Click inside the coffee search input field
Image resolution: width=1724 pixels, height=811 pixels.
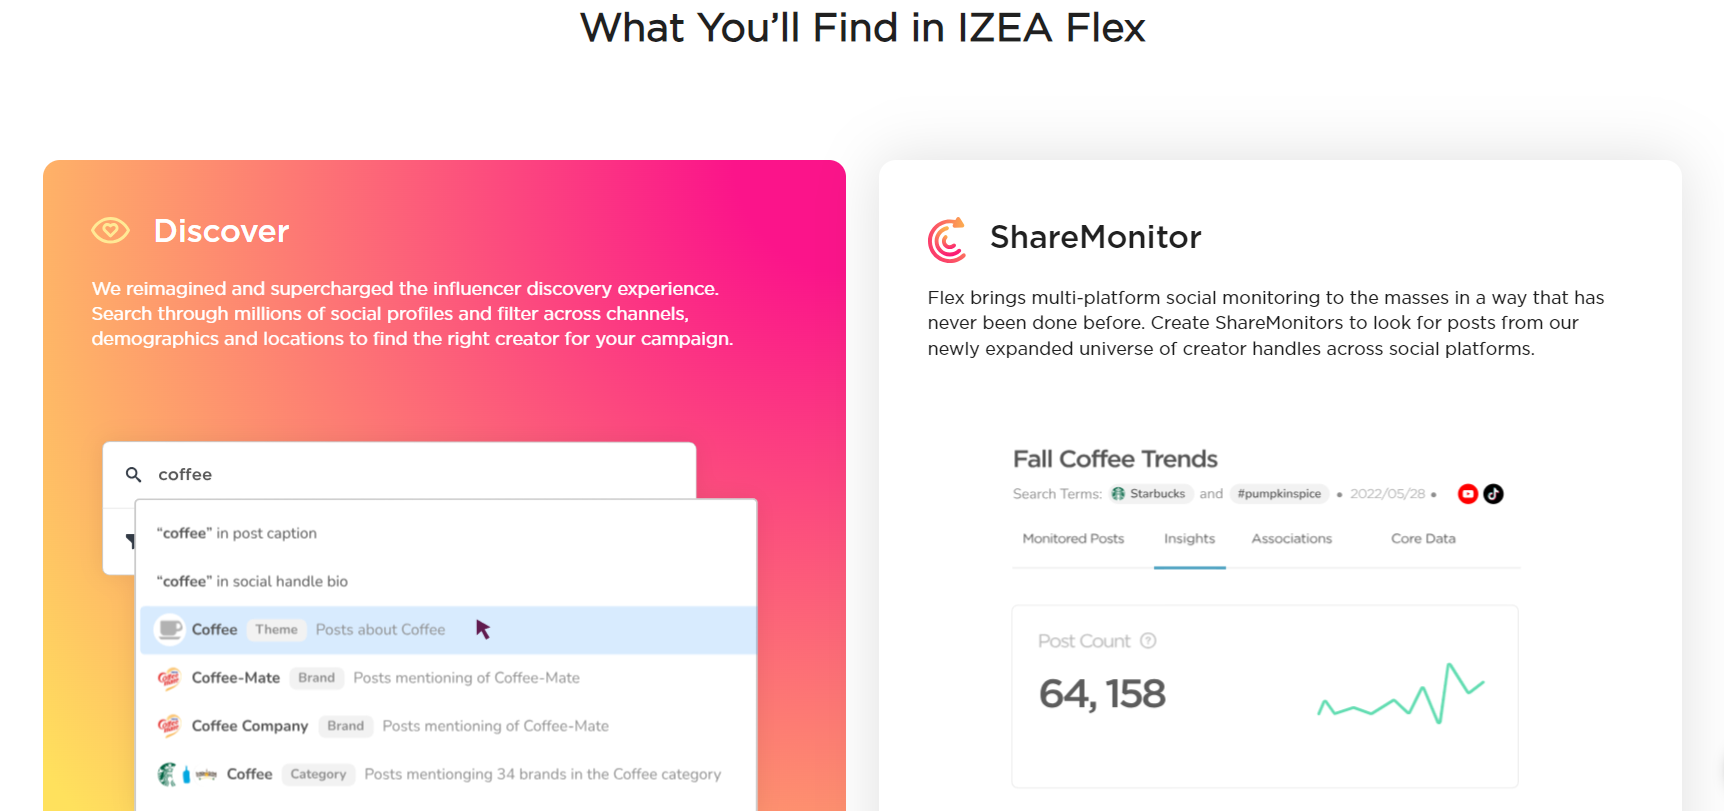(x=300, y=474)
